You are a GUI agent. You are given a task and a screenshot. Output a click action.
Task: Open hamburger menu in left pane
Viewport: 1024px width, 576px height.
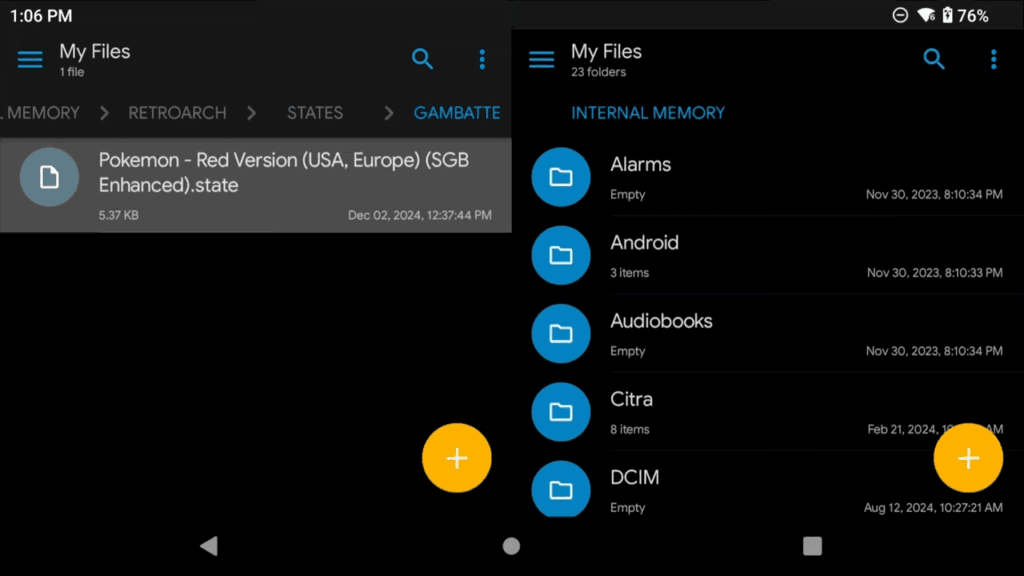pyautogui.click(x=30, y=60)
